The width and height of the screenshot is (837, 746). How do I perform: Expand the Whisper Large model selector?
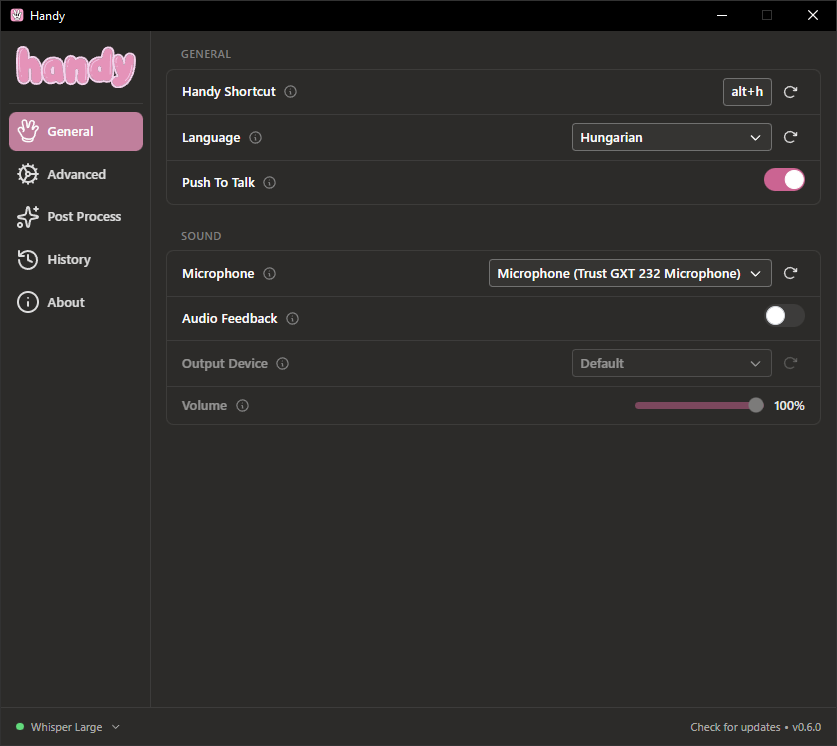[67, 727]
